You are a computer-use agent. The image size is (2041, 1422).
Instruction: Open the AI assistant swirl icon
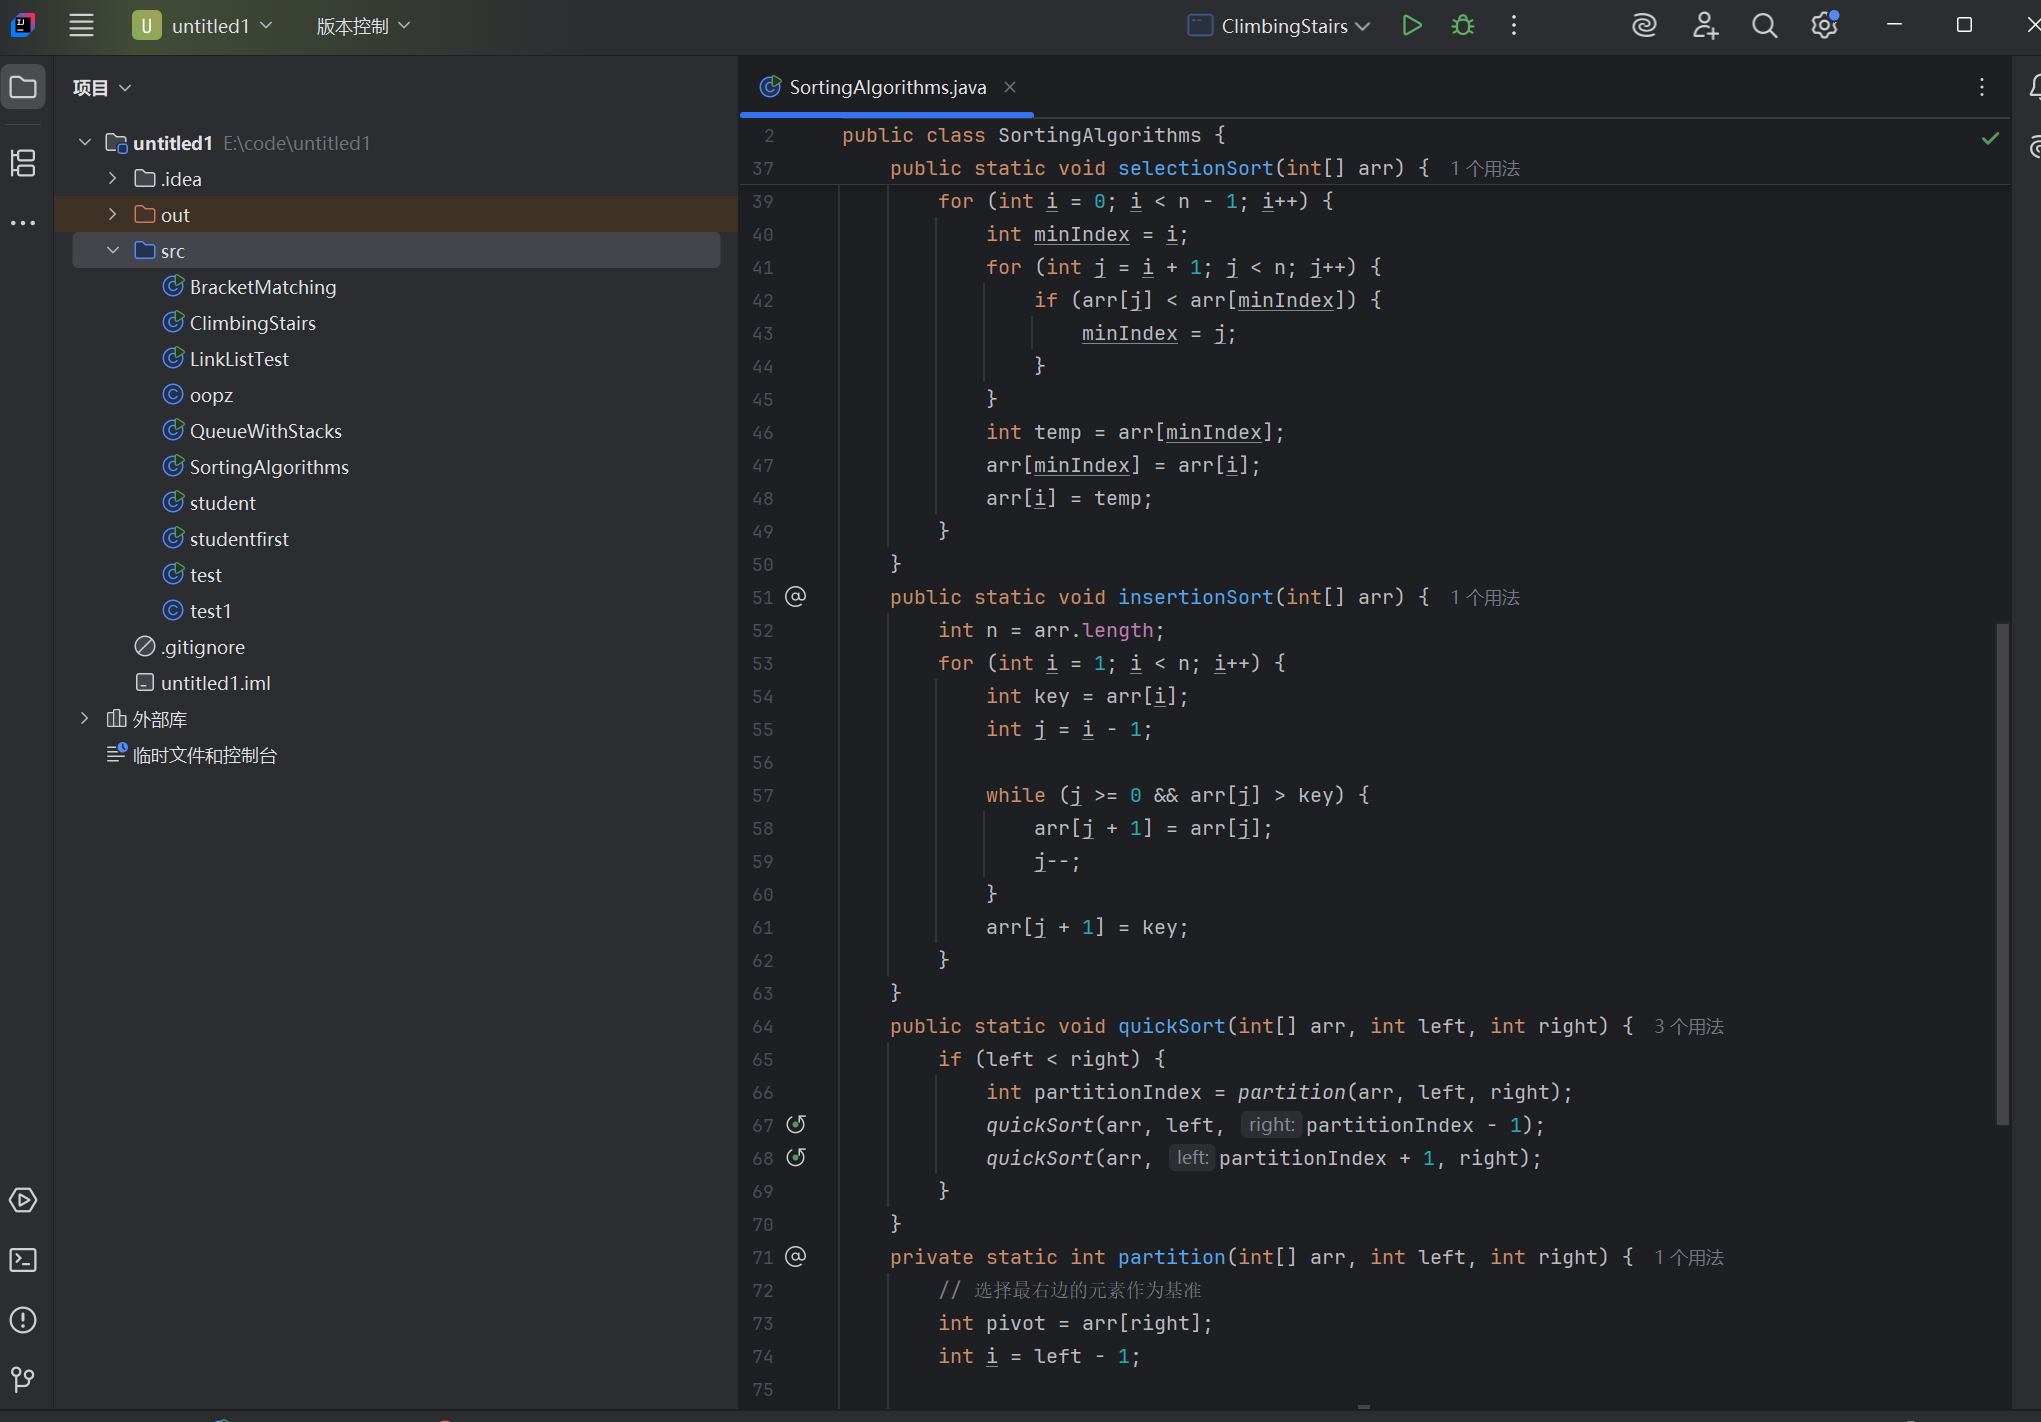click(1644, 26)
